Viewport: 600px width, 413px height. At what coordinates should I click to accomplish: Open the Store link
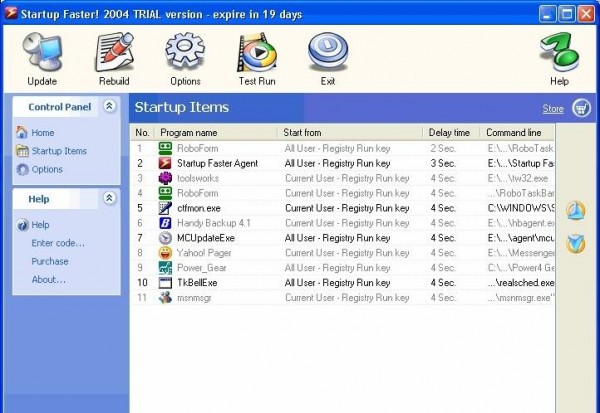click(x=553, y=109)
